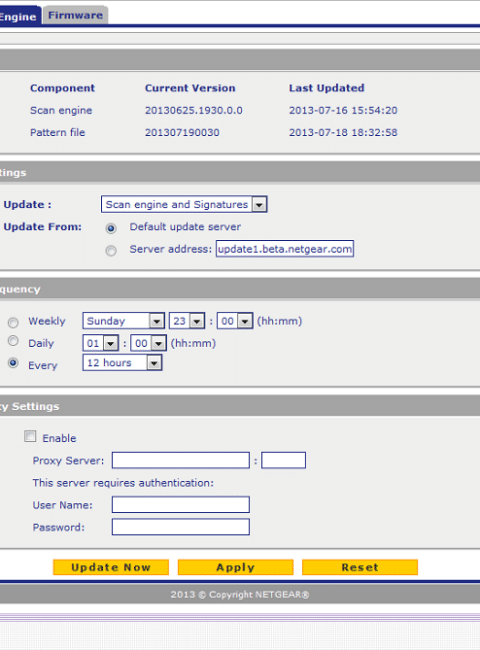This screenshot has height=650, width=480.
Task: Click the Server address input field
Action: pyautogui.click(x=285, y=249)
